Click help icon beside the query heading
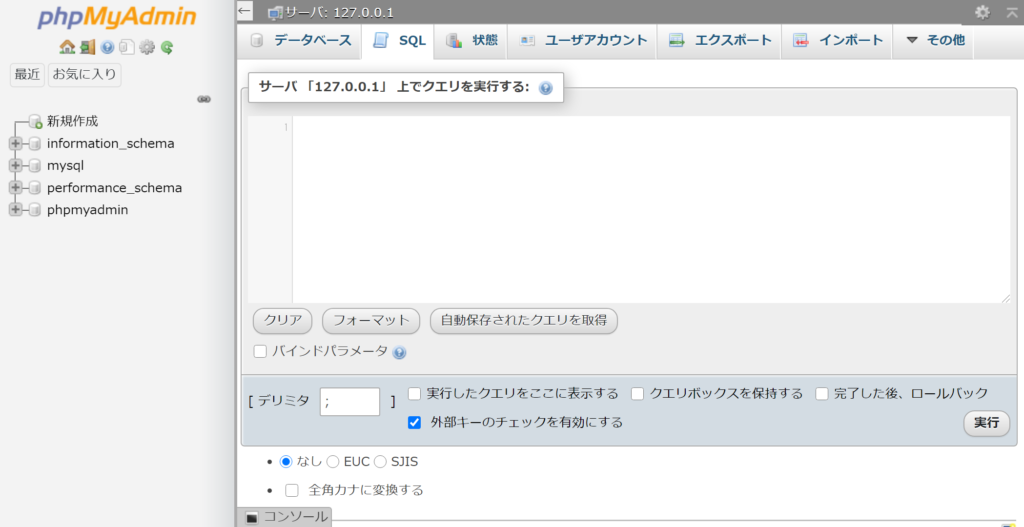Image resolution: width=1024 pixels, height=527 pixels. point(545,88)
